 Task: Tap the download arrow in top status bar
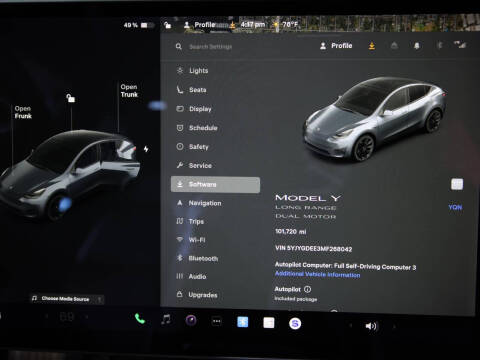pyautogui.click(x=232, y=25)
